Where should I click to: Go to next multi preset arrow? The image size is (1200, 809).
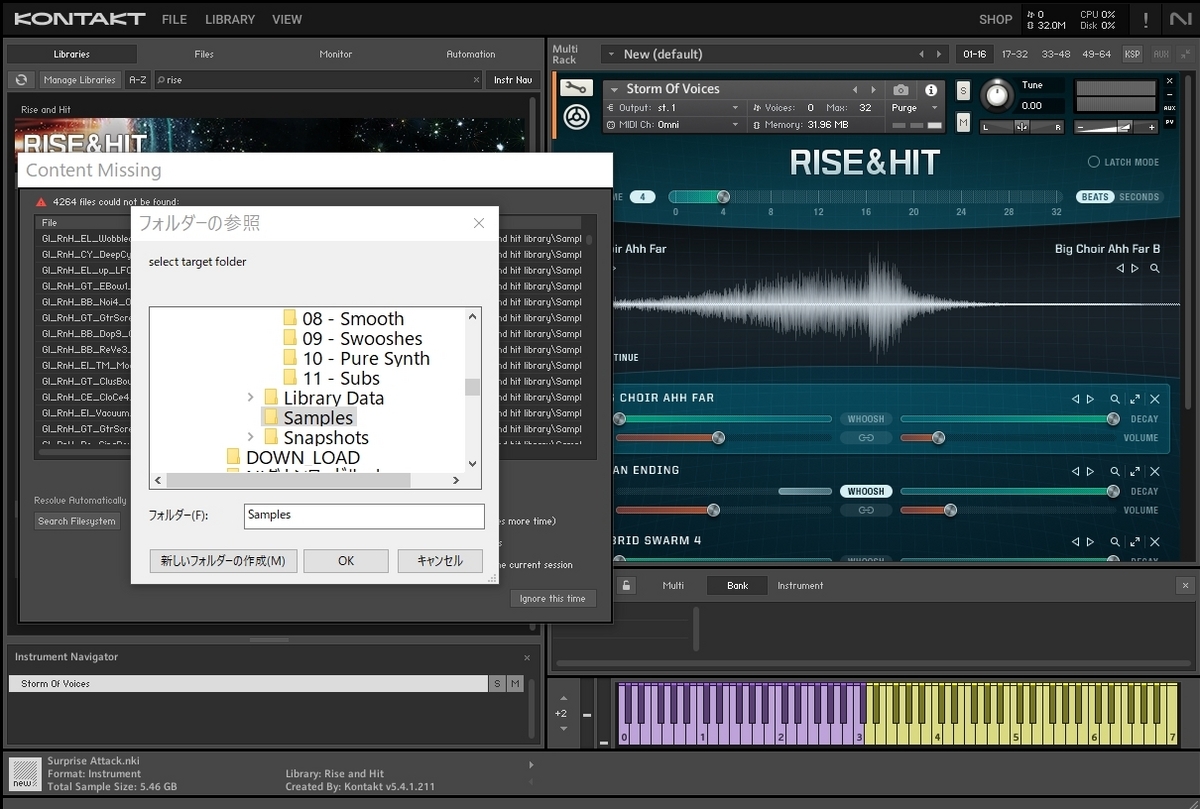click(x=939, y=54)
